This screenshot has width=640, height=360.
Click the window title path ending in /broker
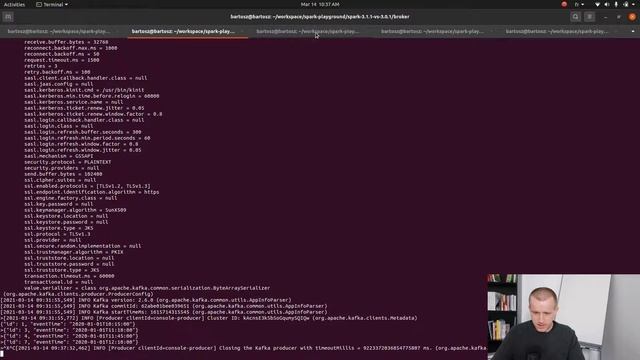pyautogui.click(x=320, y=17)
